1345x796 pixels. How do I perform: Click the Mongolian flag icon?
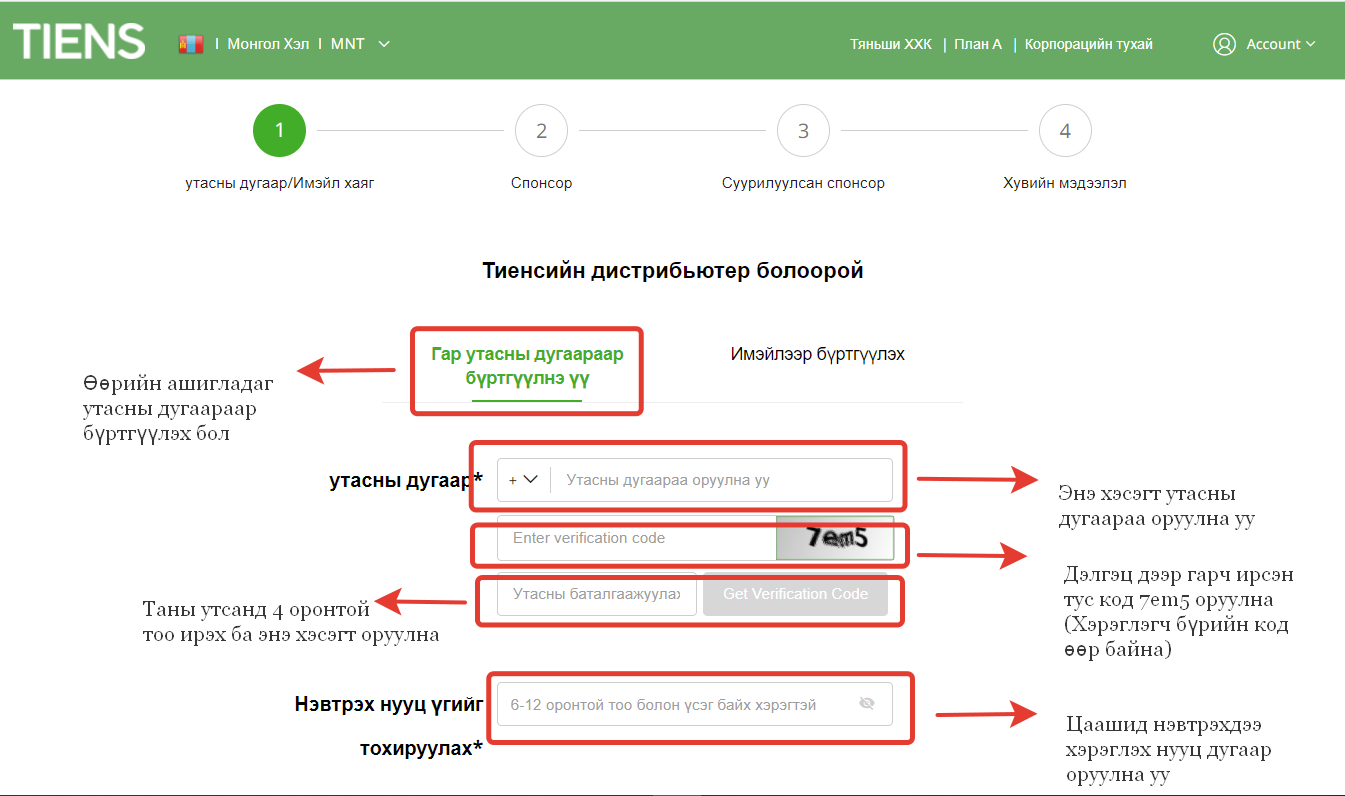coord(191,44)
